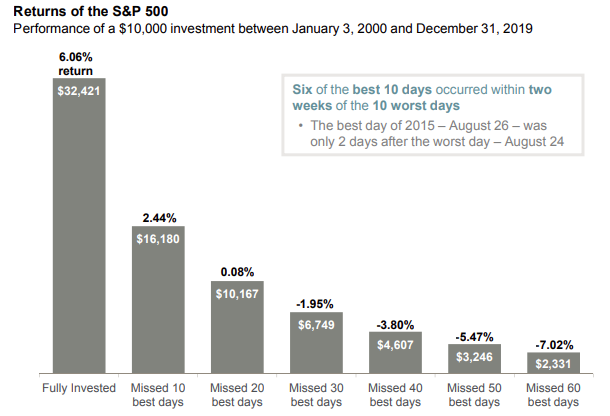Click the "Returns of the S&P 500" title
The width and height of the screenshot is (610, 416).
pyautogui.click(x=83, y=11)
